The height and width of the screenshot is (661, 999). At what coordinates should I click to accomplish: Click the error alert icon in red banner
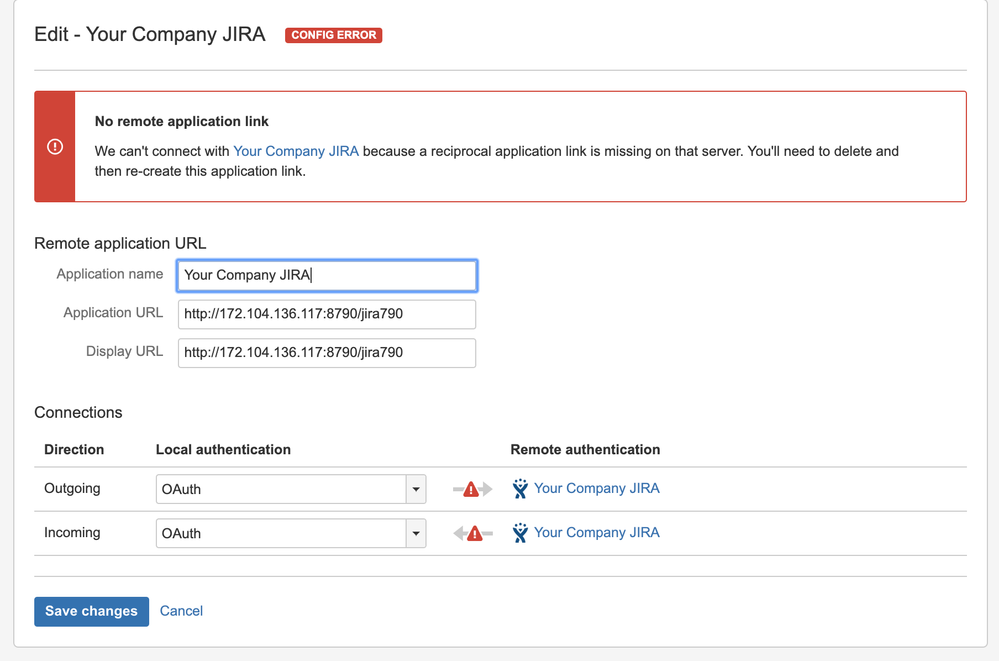click(55, 147)
